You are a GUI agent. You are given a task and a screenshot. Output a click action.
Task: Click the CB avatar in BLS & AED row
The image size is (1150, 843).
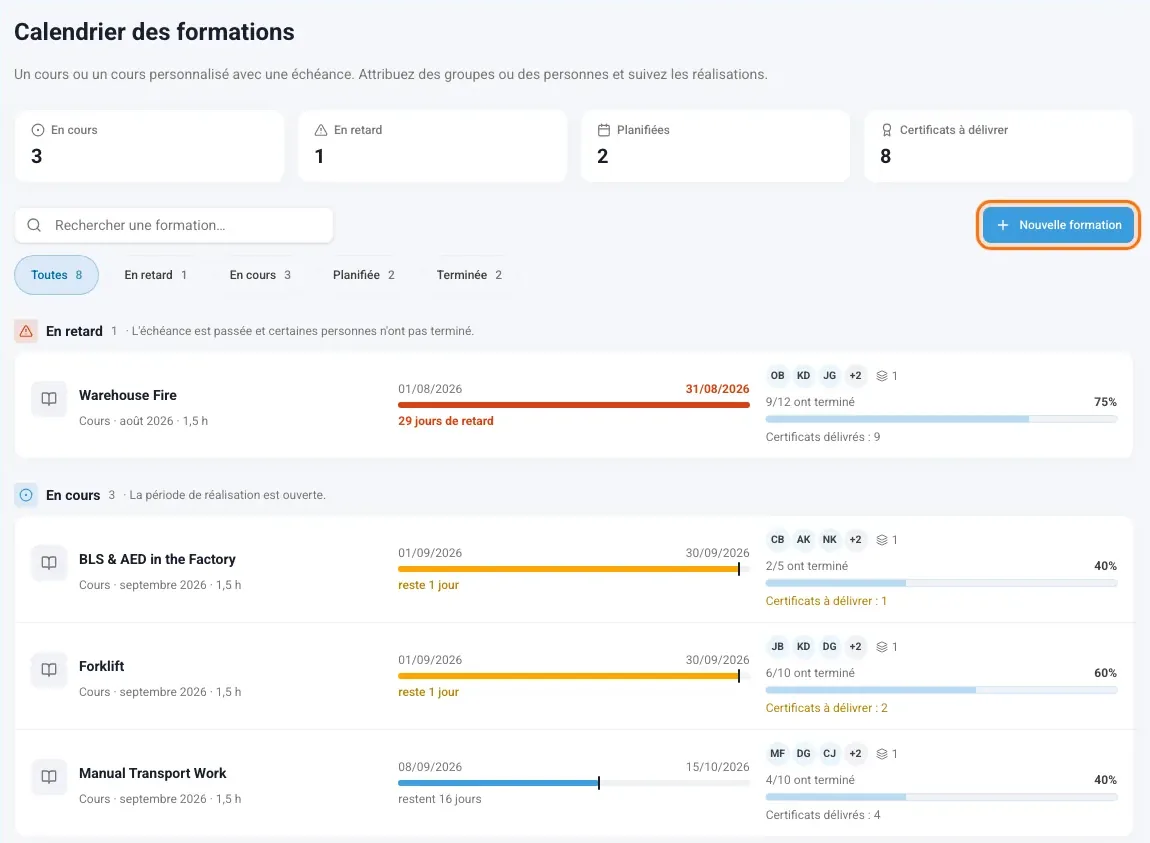pos(777,540)
